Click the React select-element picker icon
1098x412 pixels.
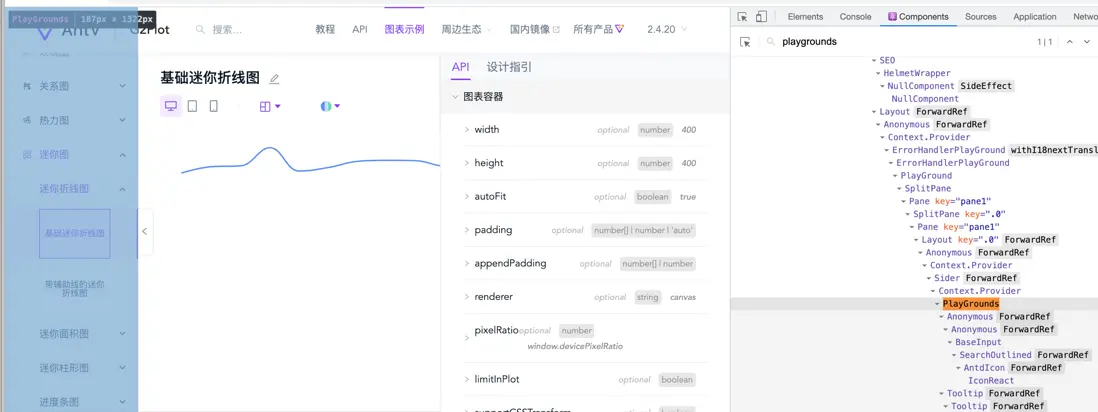pos(745,42)
